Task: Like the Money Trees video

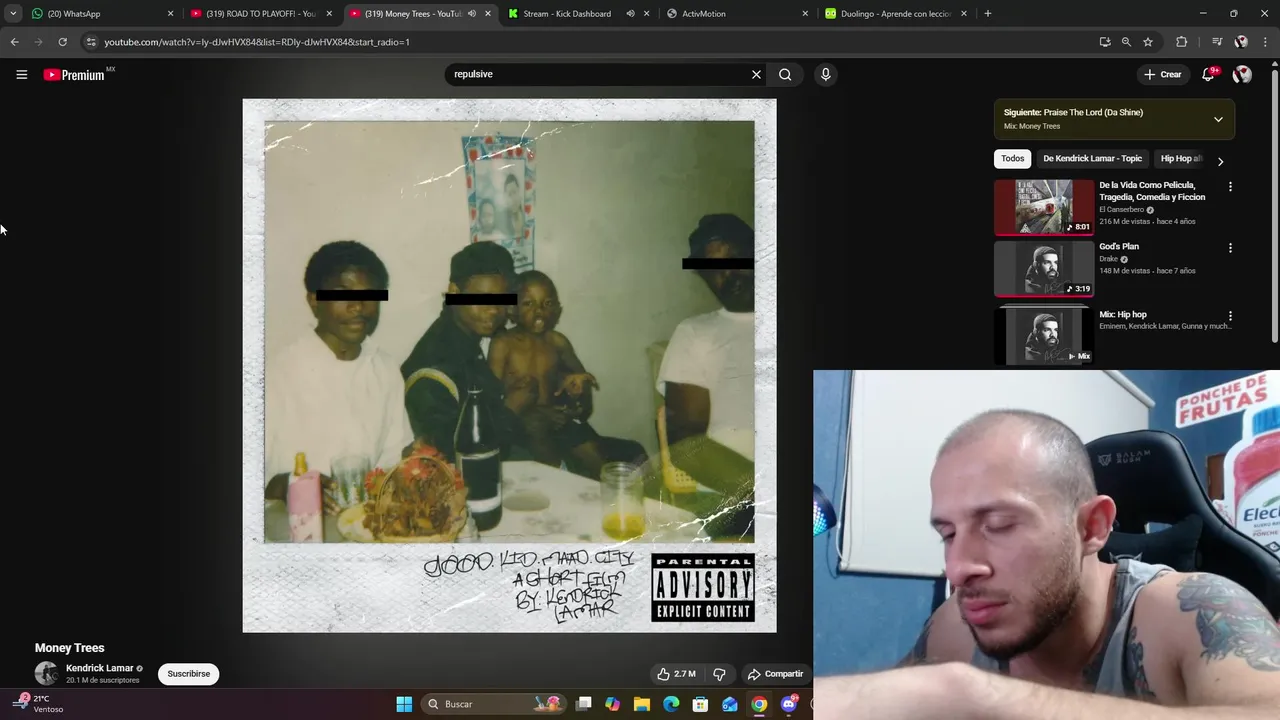Action: (x=675, y=674)
